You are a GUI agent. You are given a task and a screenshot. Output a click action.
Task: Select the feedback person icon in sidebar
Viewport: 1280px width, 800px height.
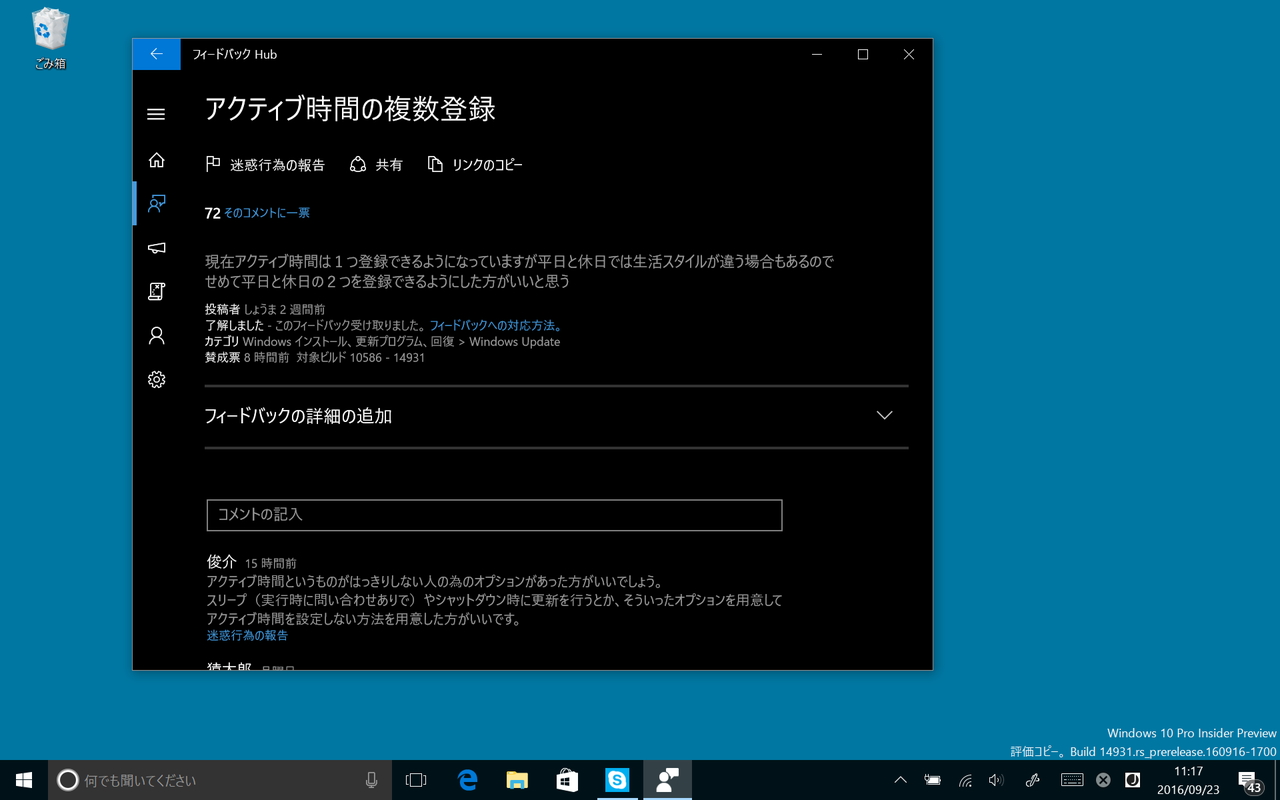(156, 203)
